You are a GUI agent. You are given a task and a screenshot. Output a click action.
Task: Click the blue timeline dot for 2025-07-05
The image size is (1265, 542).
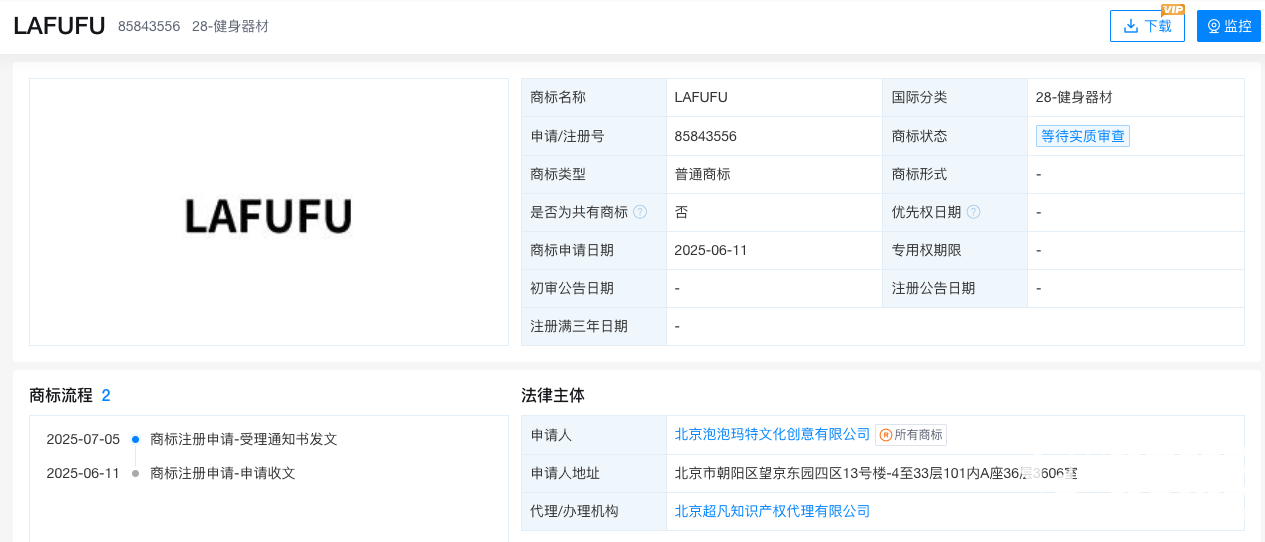coord(135,439)
